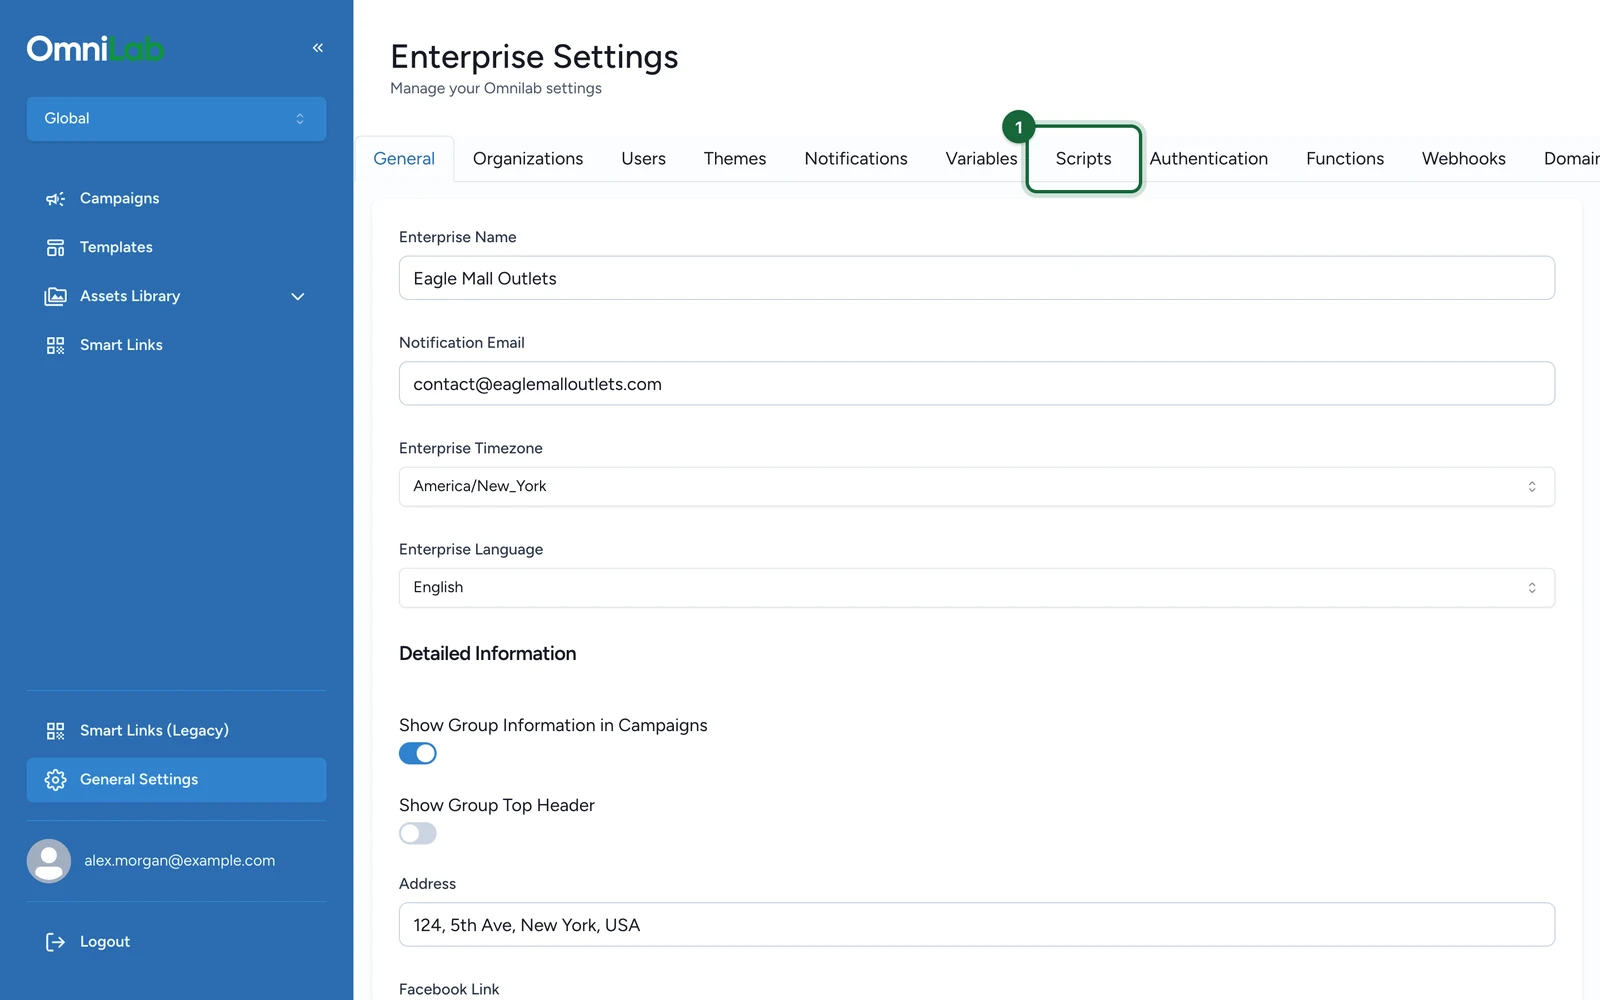Click the Address input field

[x=976, y=925]
